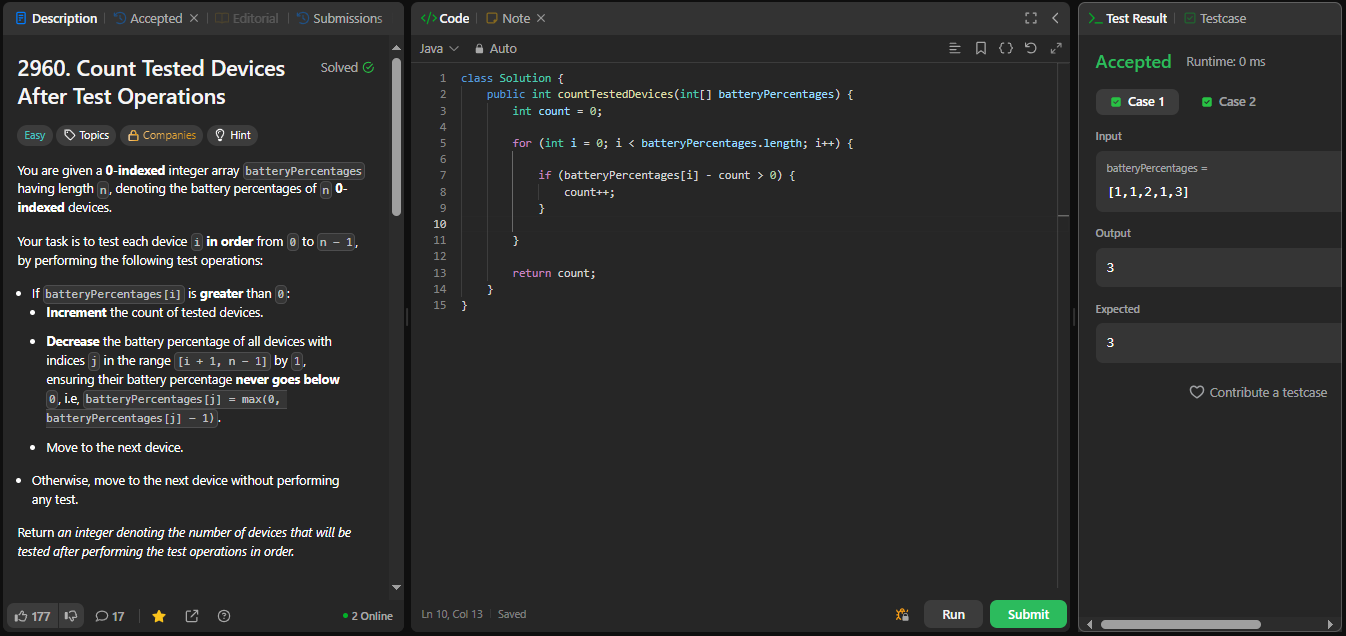
Task: Switch to the Submissions tab
Action: (x=339, y=18)
